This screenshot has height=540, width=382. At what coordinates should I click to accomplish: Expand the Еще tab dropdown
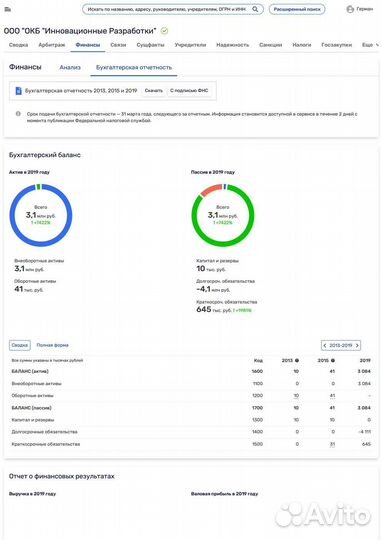click(x=370, y=45)
